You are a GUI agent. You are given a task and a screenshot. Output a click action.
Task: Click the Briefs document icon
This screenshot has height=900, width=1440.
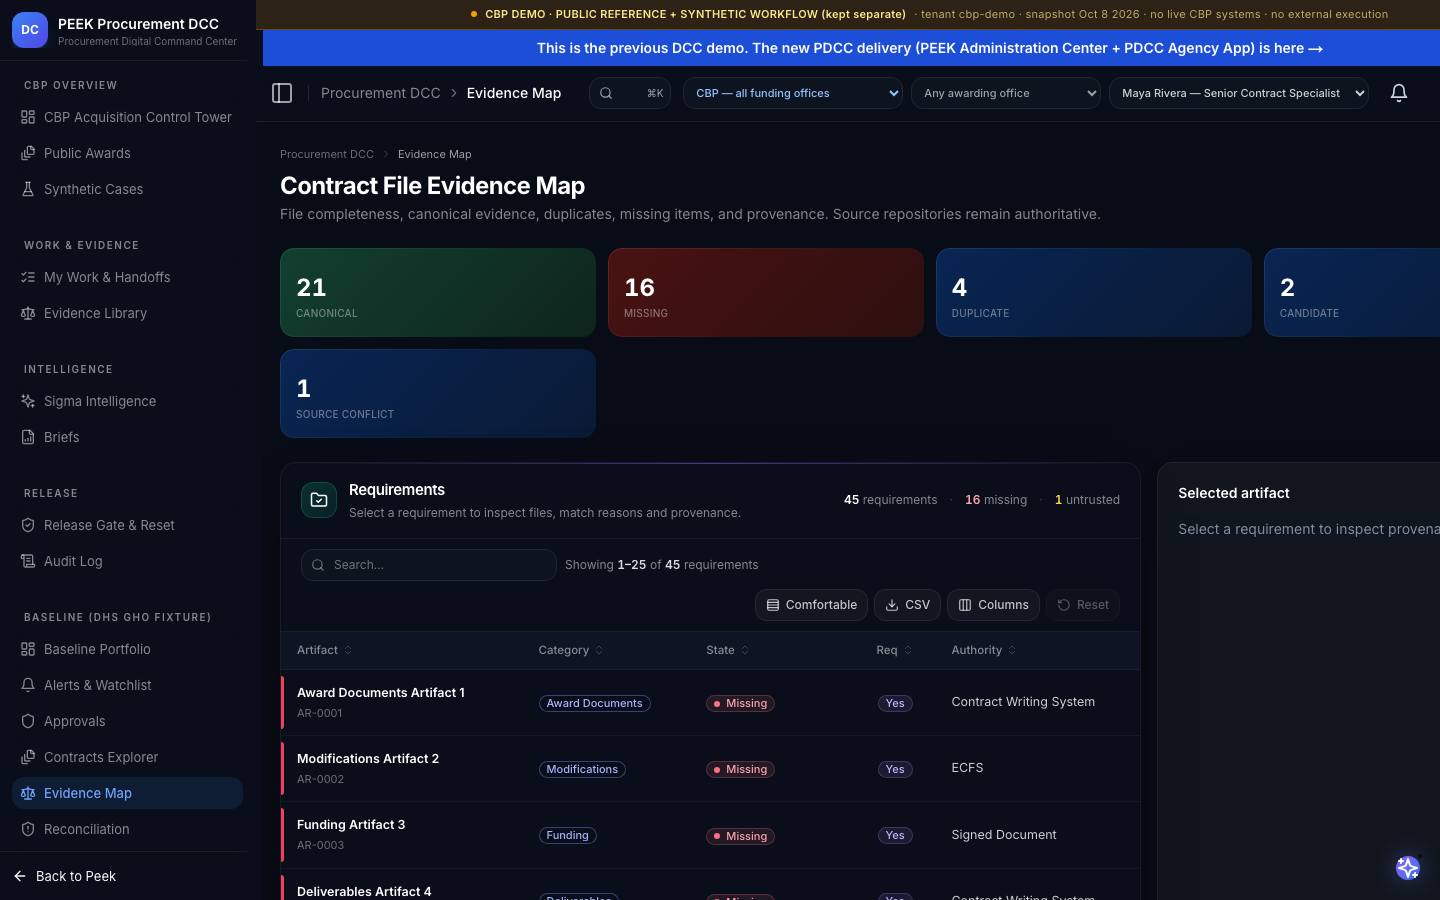click(28, 437)
